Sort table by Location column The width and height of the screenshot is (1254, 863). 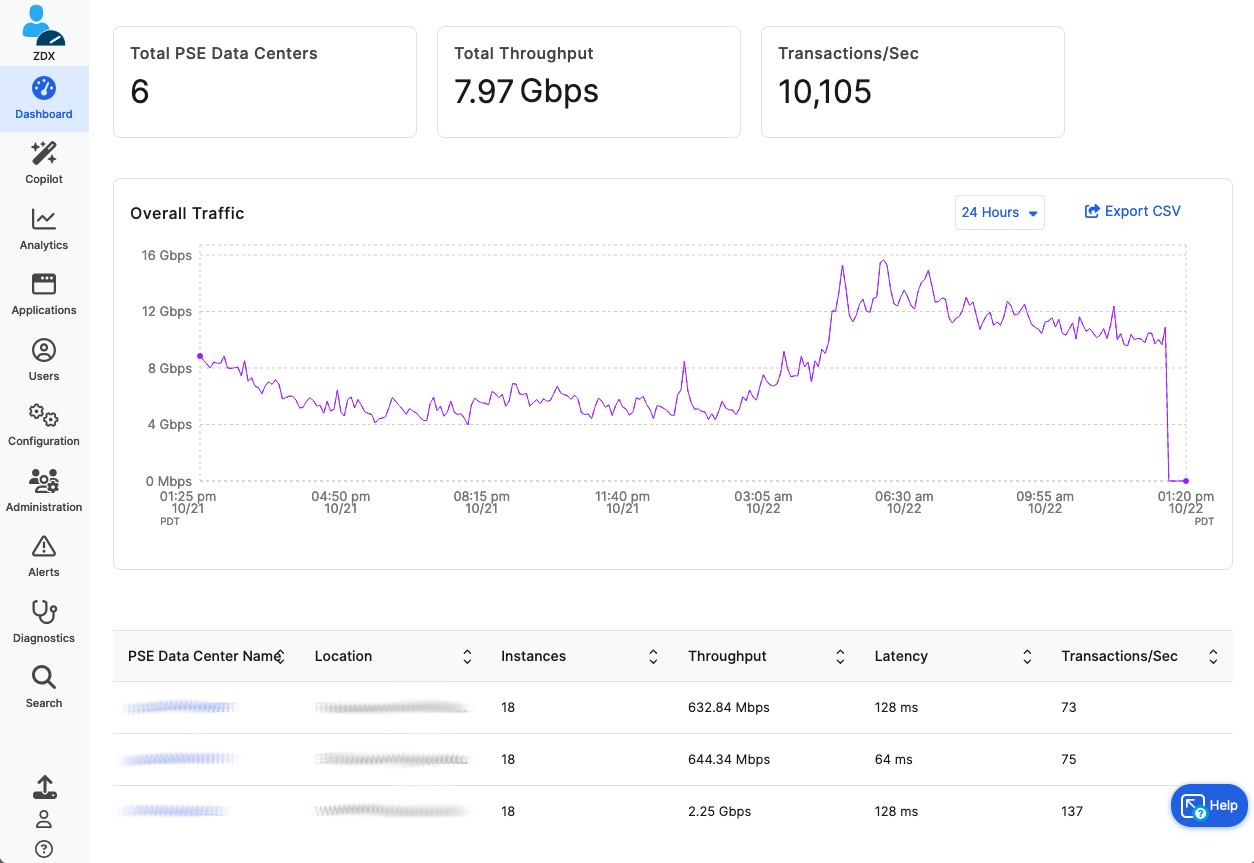click(x=467, y=657)
